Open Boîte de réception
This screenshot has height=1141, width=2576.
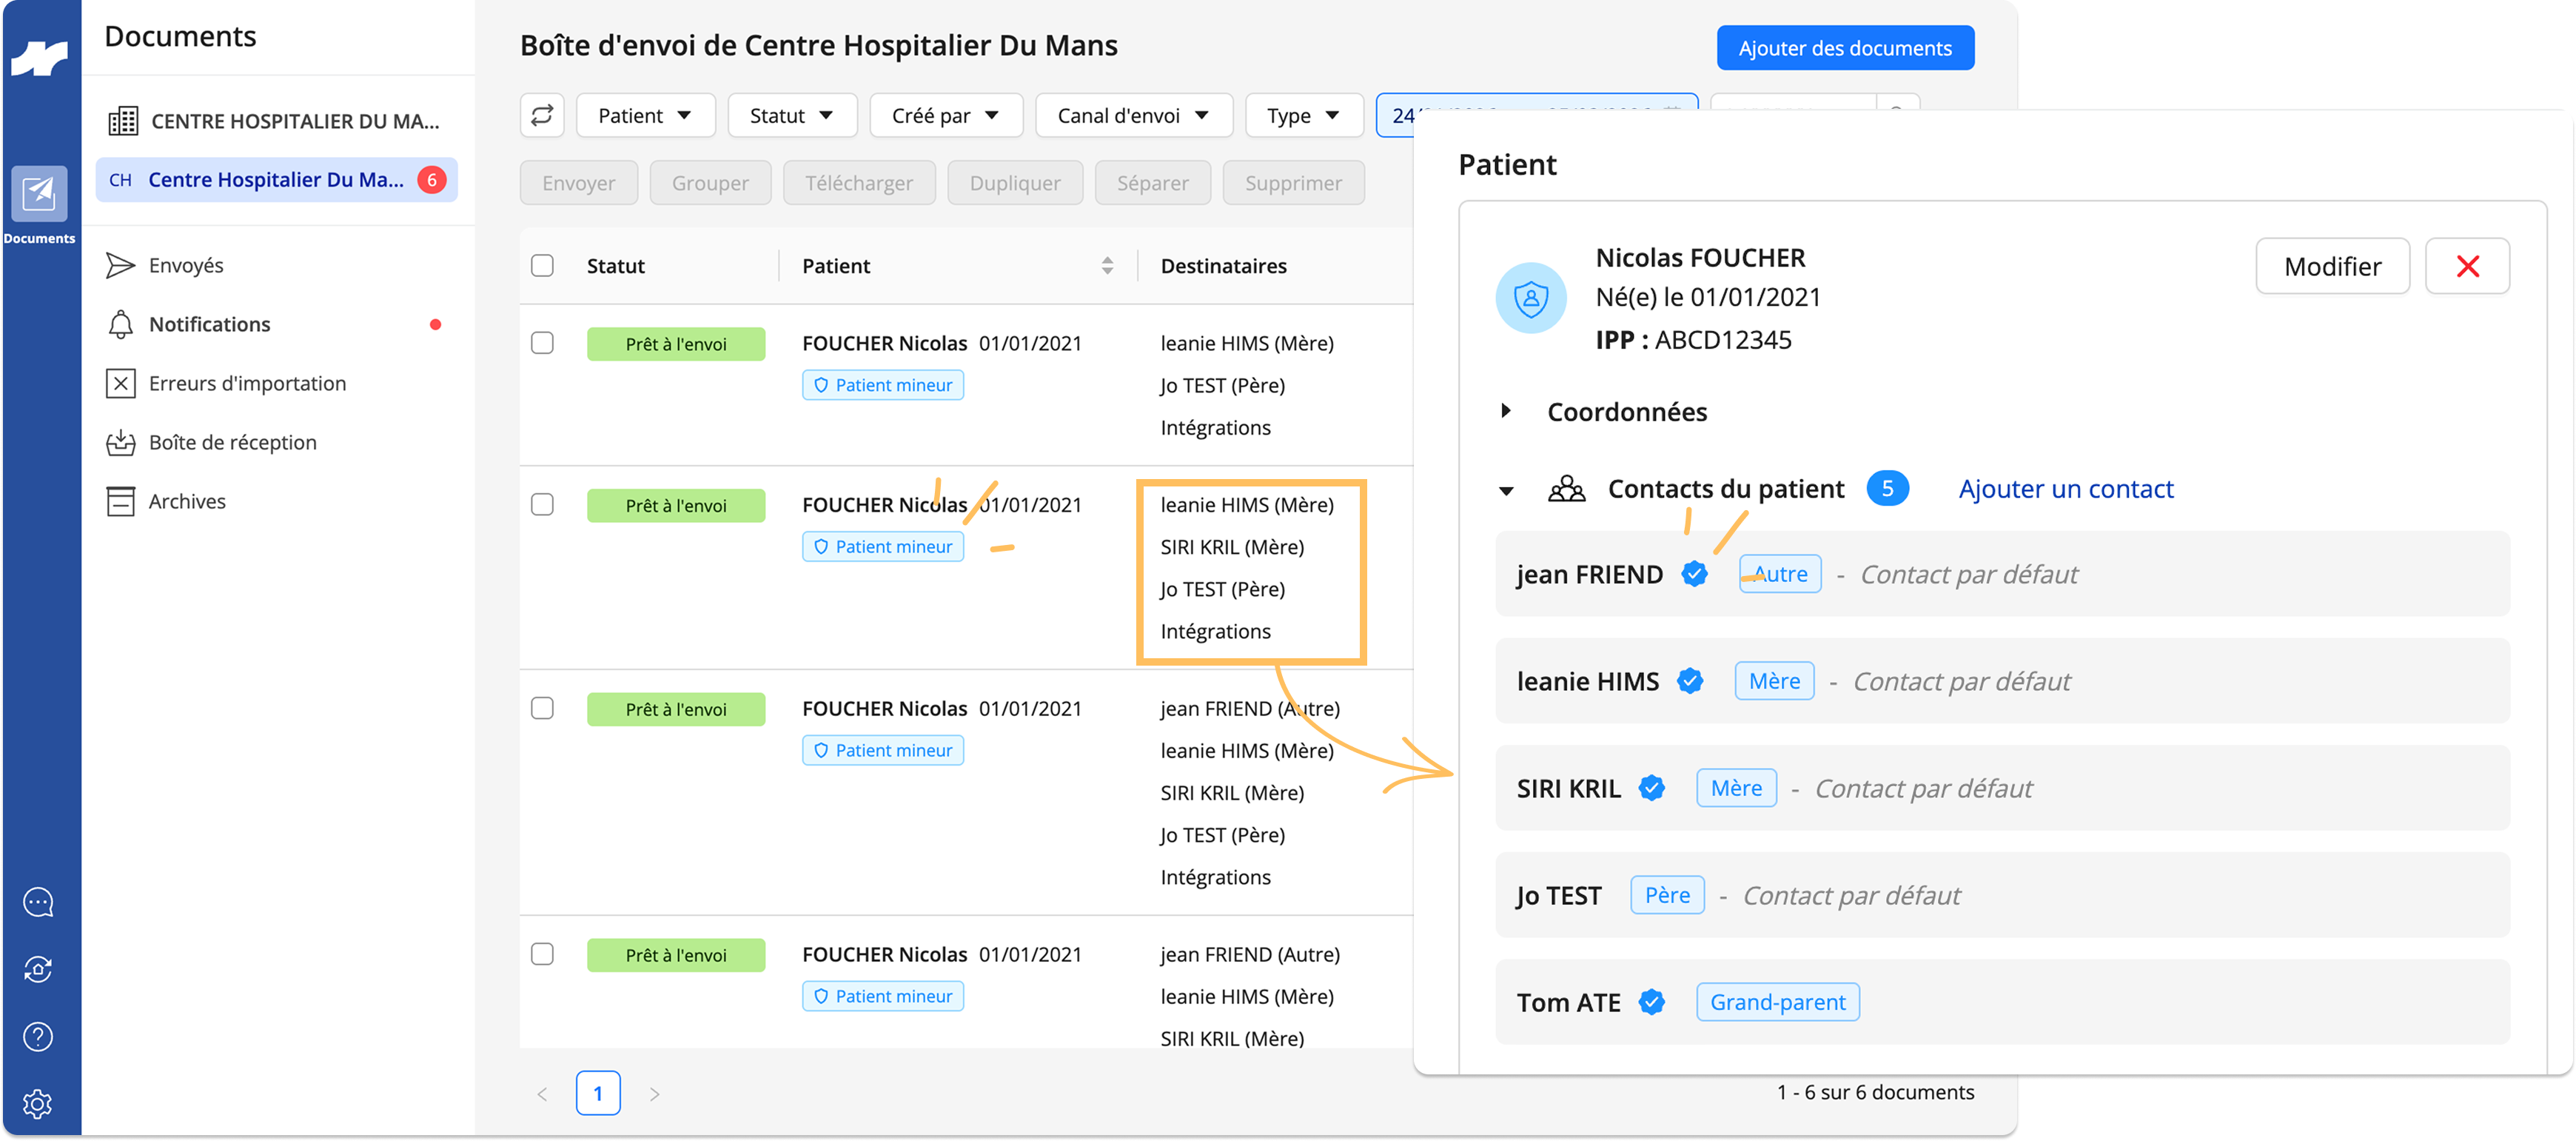click(x=232, y=442)
